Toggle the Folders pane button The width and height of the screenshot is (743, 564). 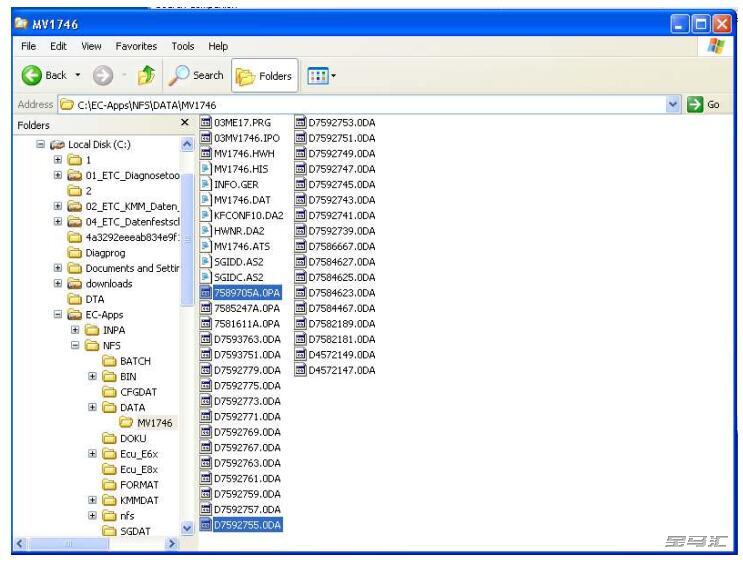click(264, 76)
